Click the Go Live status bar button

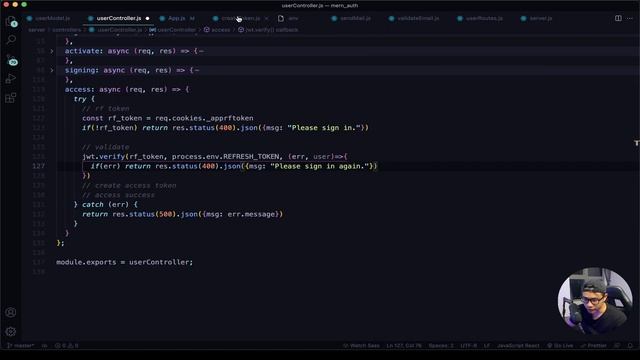coord(560,346)
